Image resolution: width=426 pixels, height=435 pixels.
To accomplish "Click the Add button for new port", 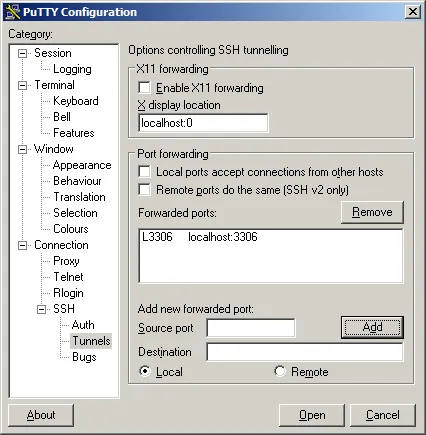I will coord(372,327).
